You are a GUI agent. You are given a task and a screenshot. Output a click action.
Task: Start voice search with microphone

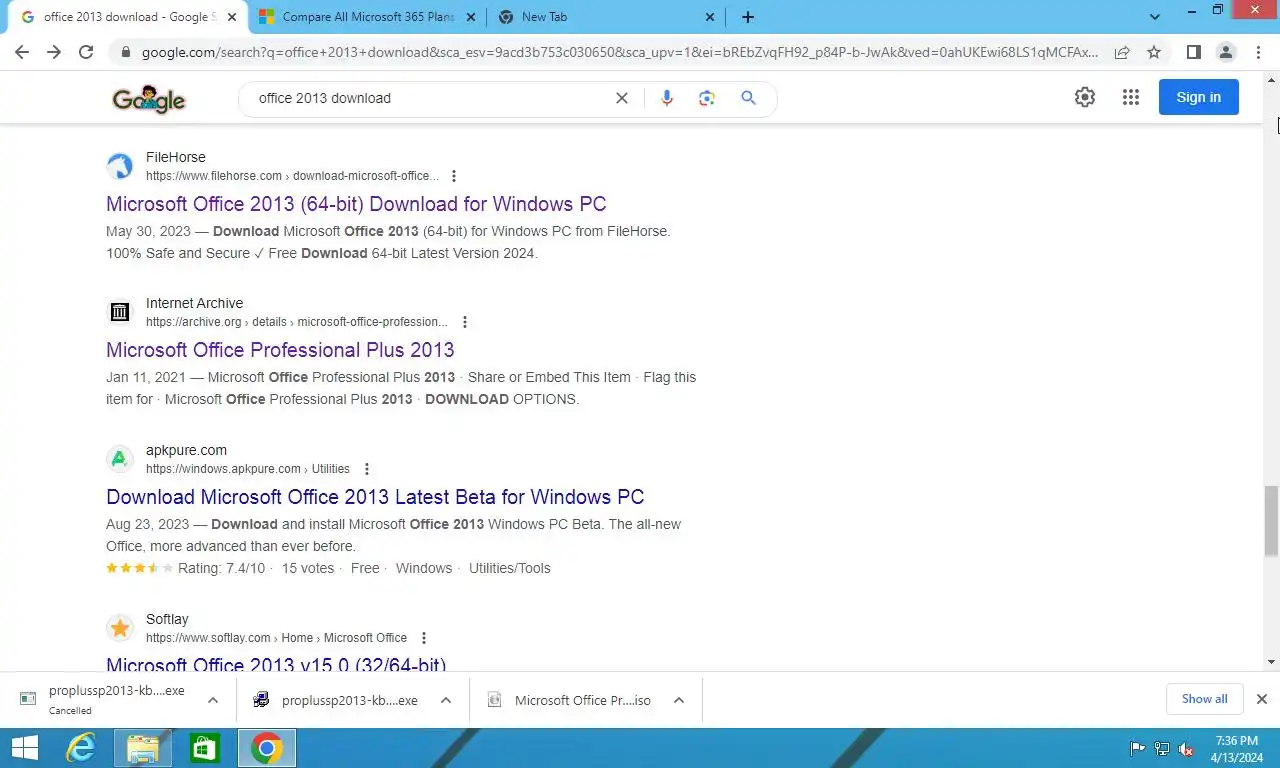coord(667,98)
